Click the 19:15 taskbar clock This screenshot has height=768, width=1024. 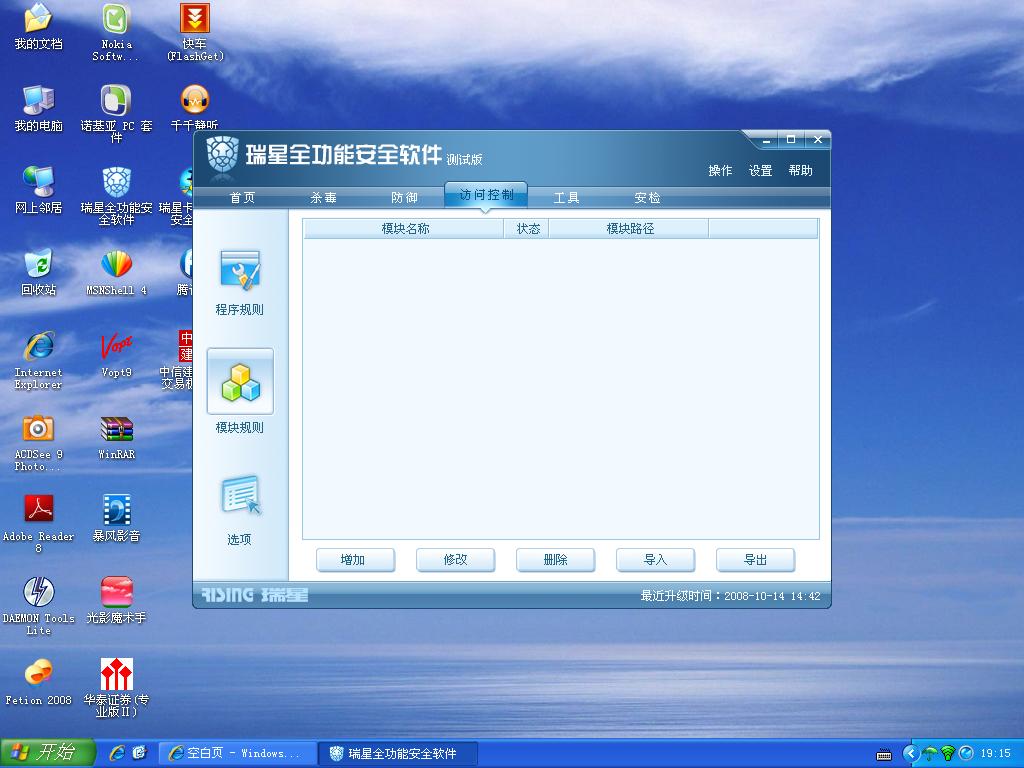995,754
